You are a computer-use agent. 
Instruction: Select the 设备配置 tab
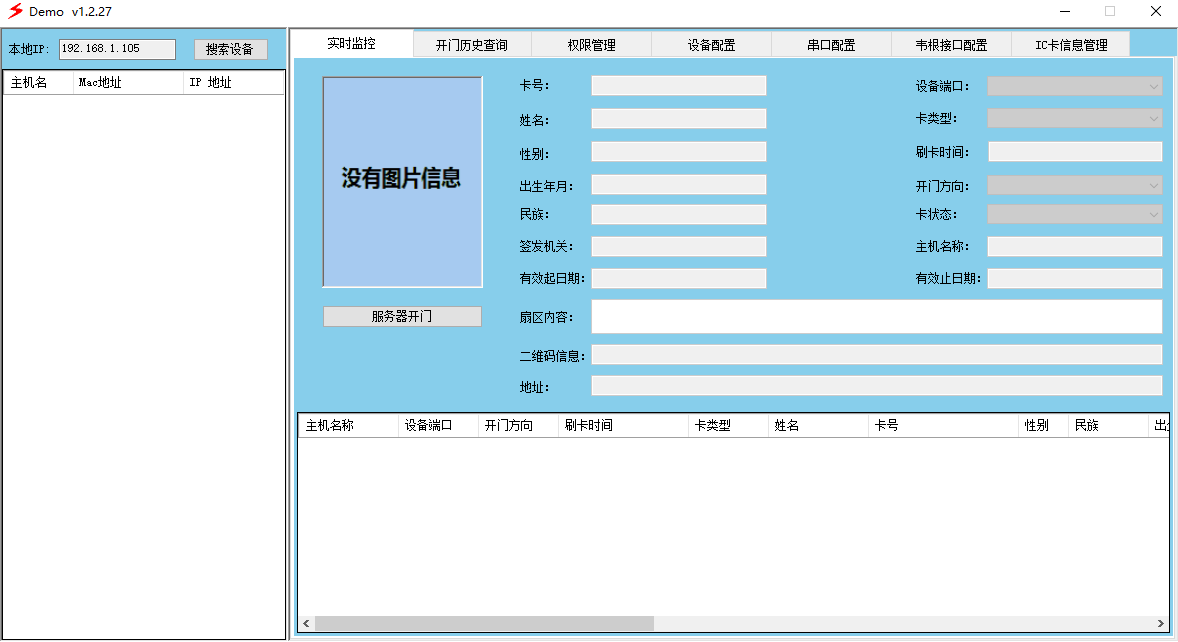[x=711, y=45]
